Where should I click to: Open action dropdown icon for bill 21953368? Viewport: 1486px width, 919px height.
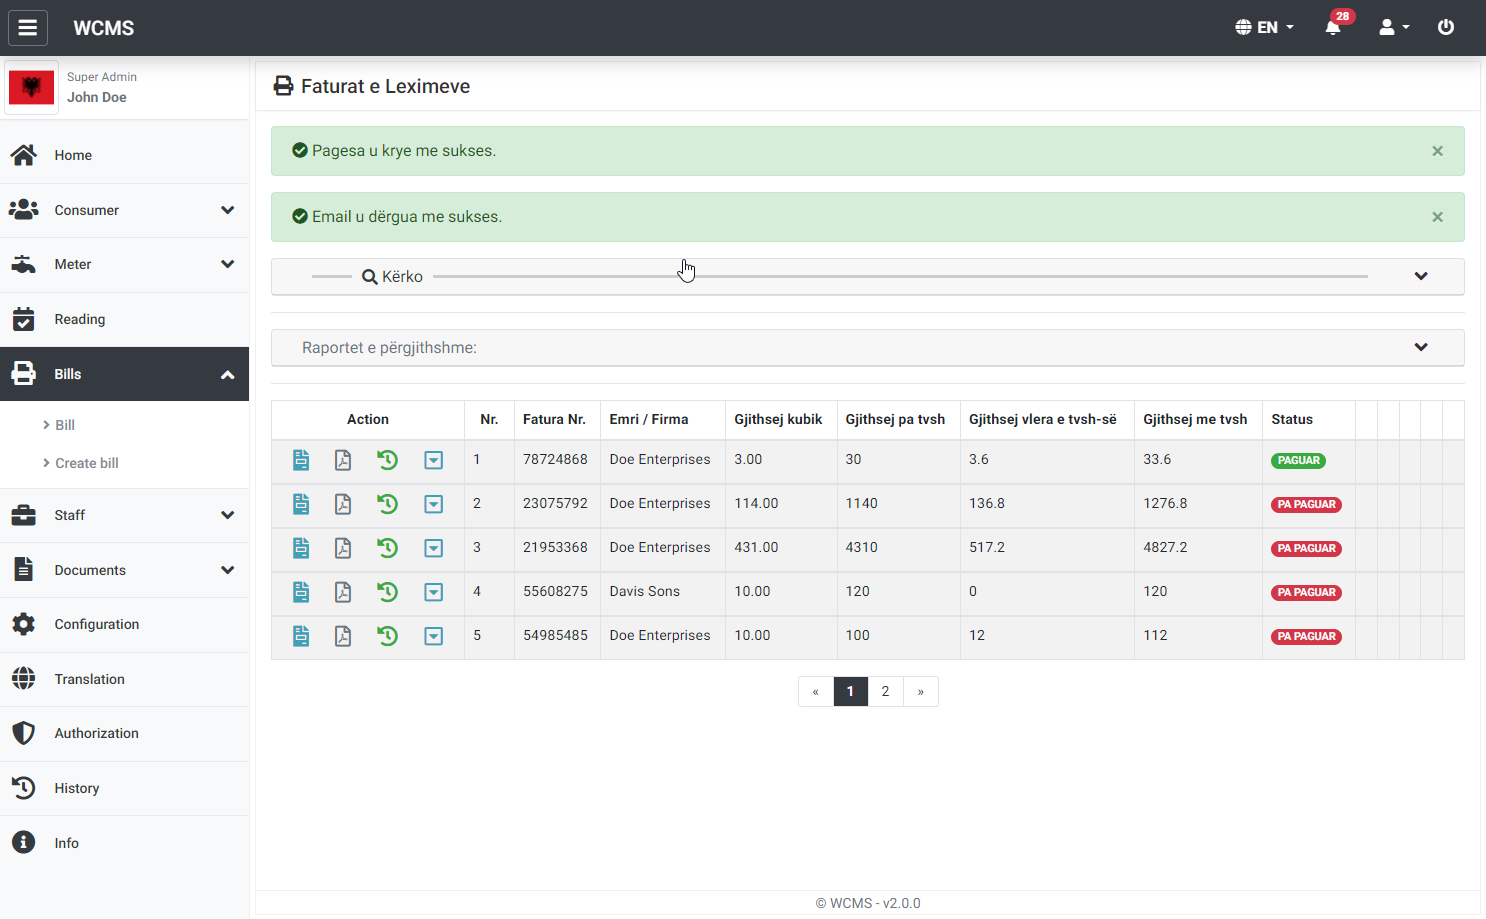pos(434,548)
